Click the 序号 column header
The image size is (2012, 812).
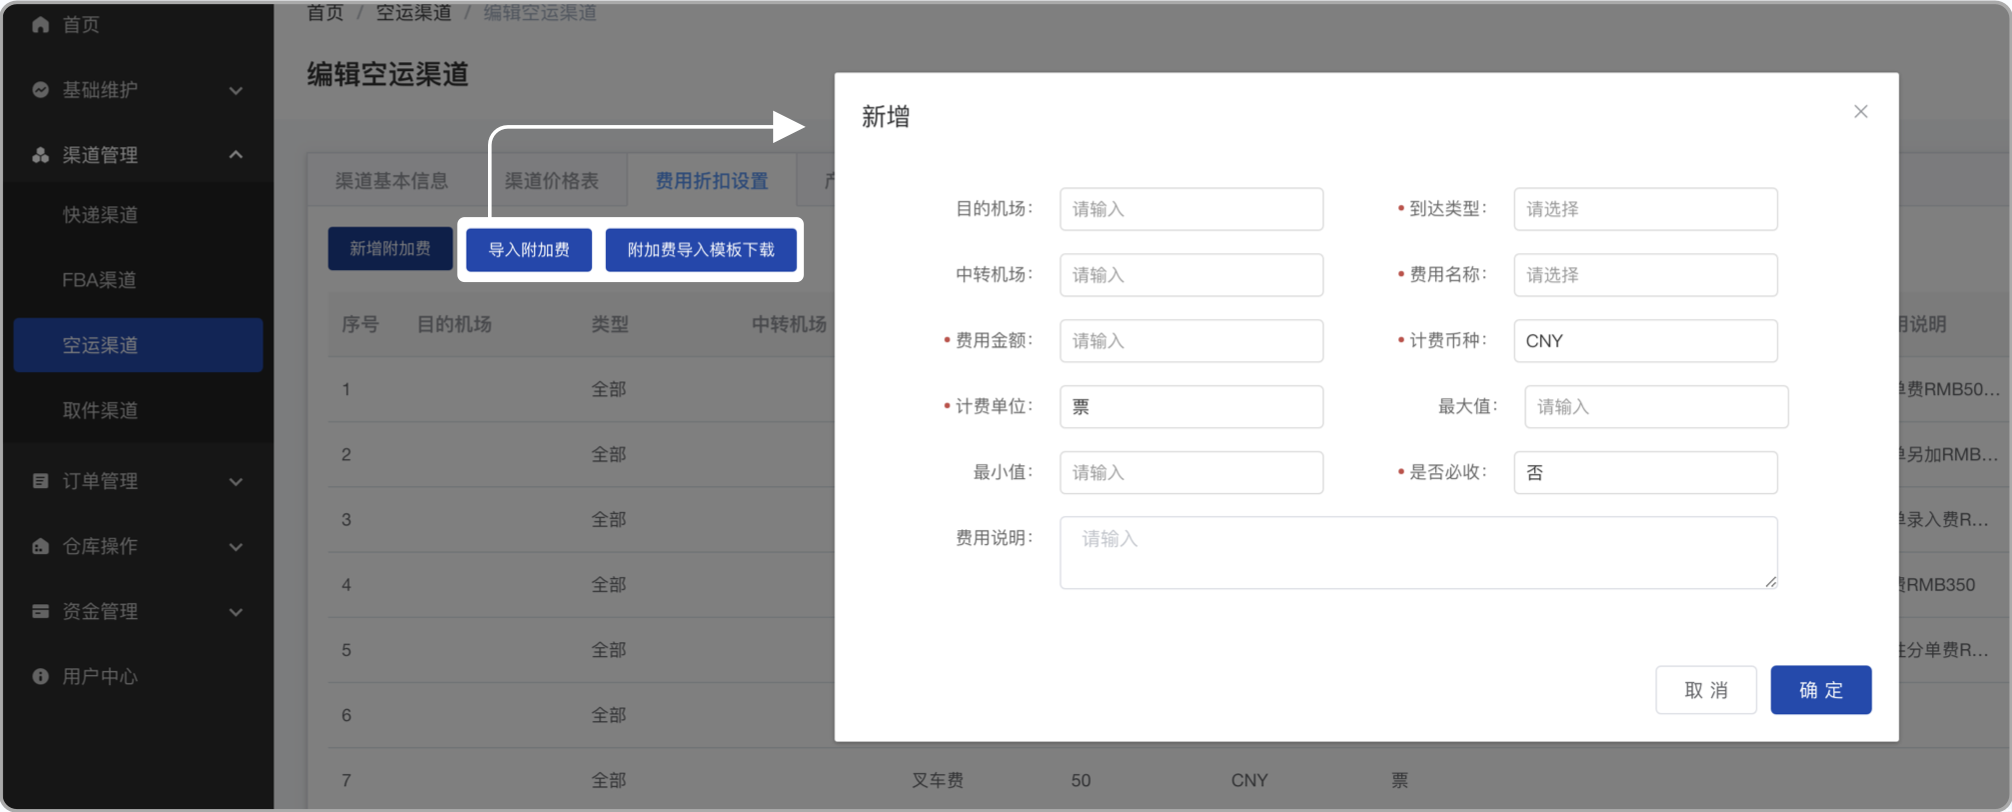click(360, 324)
